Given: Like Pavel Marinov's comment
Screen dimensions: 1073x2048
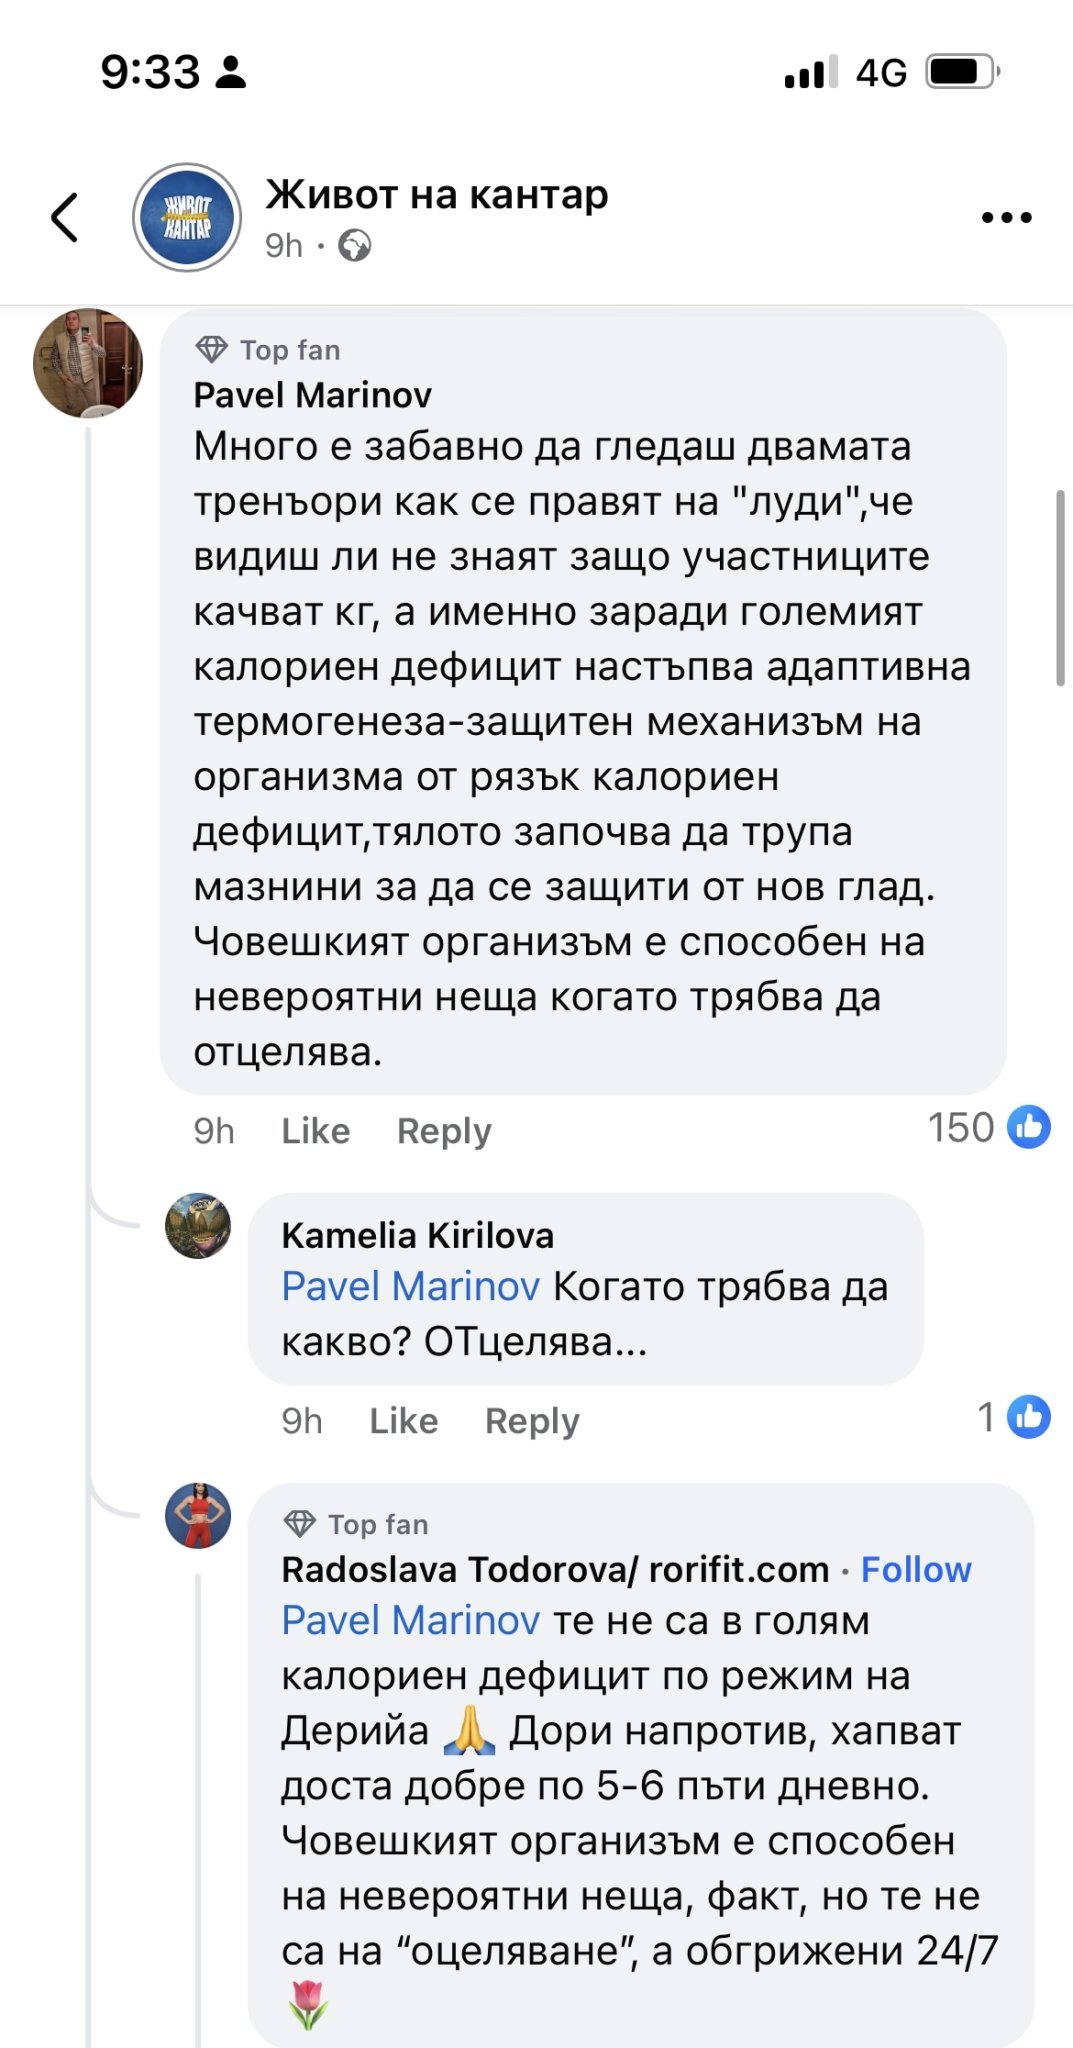Looking at the screenshot, I should pyautogui.click(x=315, y=1131).
